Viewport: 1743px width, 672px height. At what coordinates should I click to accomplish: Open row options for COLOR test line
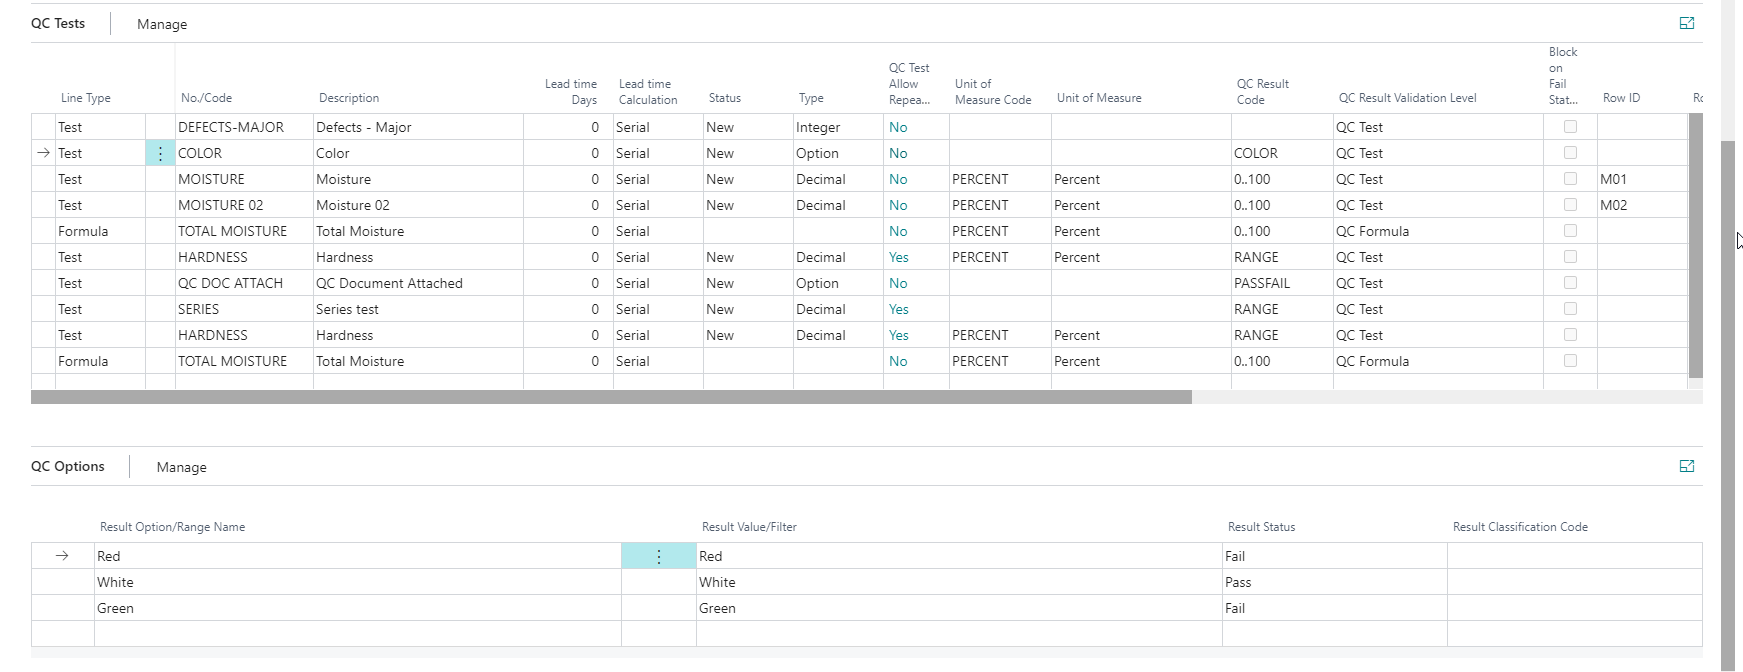click(160, 154)
